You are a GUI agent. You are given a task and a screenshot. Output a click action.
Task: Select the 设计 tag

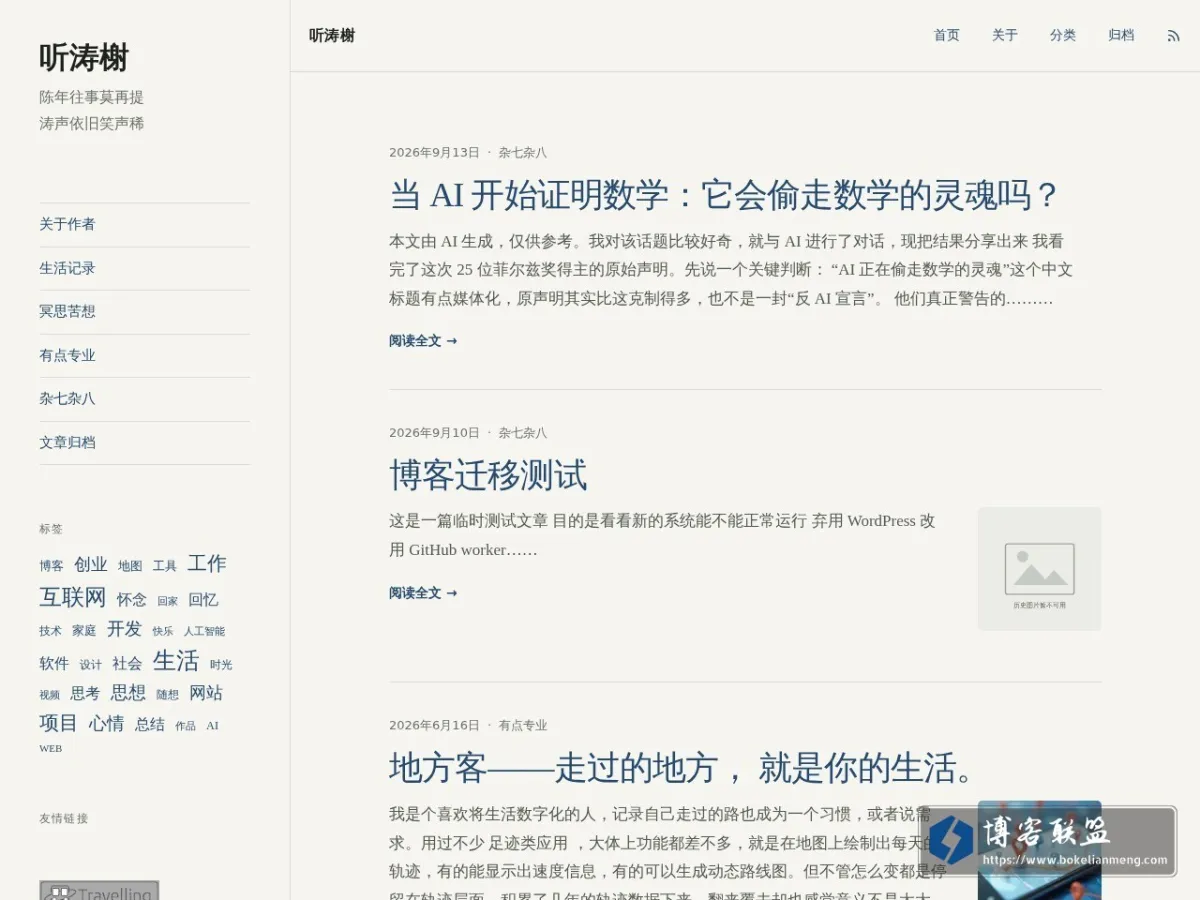(x=91, y=665)
